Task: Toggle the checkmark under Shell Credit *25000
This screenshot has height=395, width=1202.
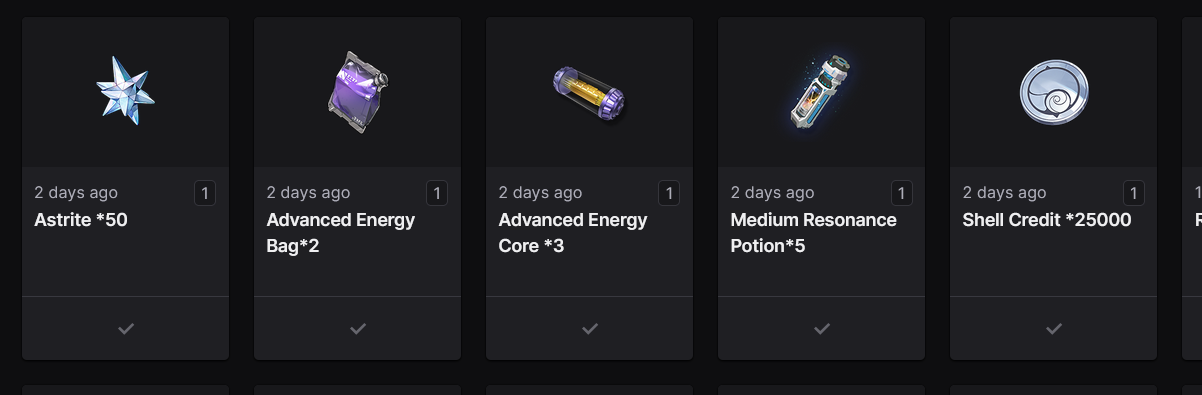Action: click(x=1054, y=328)
